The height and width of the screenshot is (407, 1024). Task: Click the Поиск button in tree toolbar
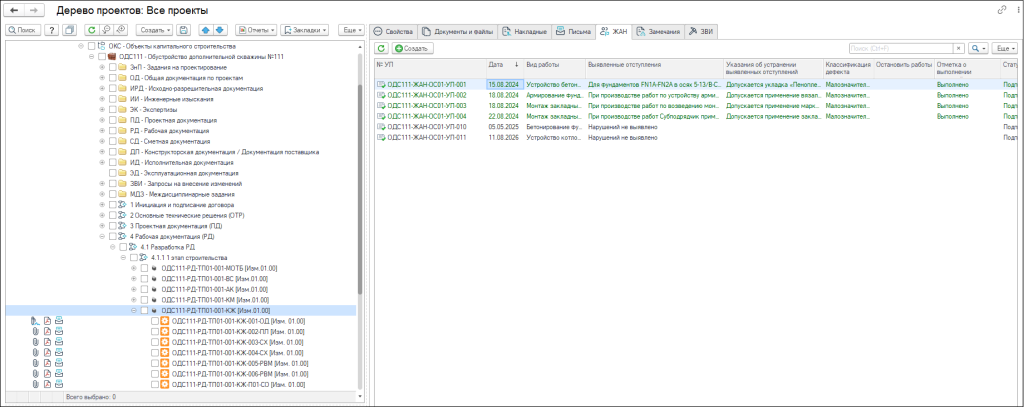pos(23,30)
